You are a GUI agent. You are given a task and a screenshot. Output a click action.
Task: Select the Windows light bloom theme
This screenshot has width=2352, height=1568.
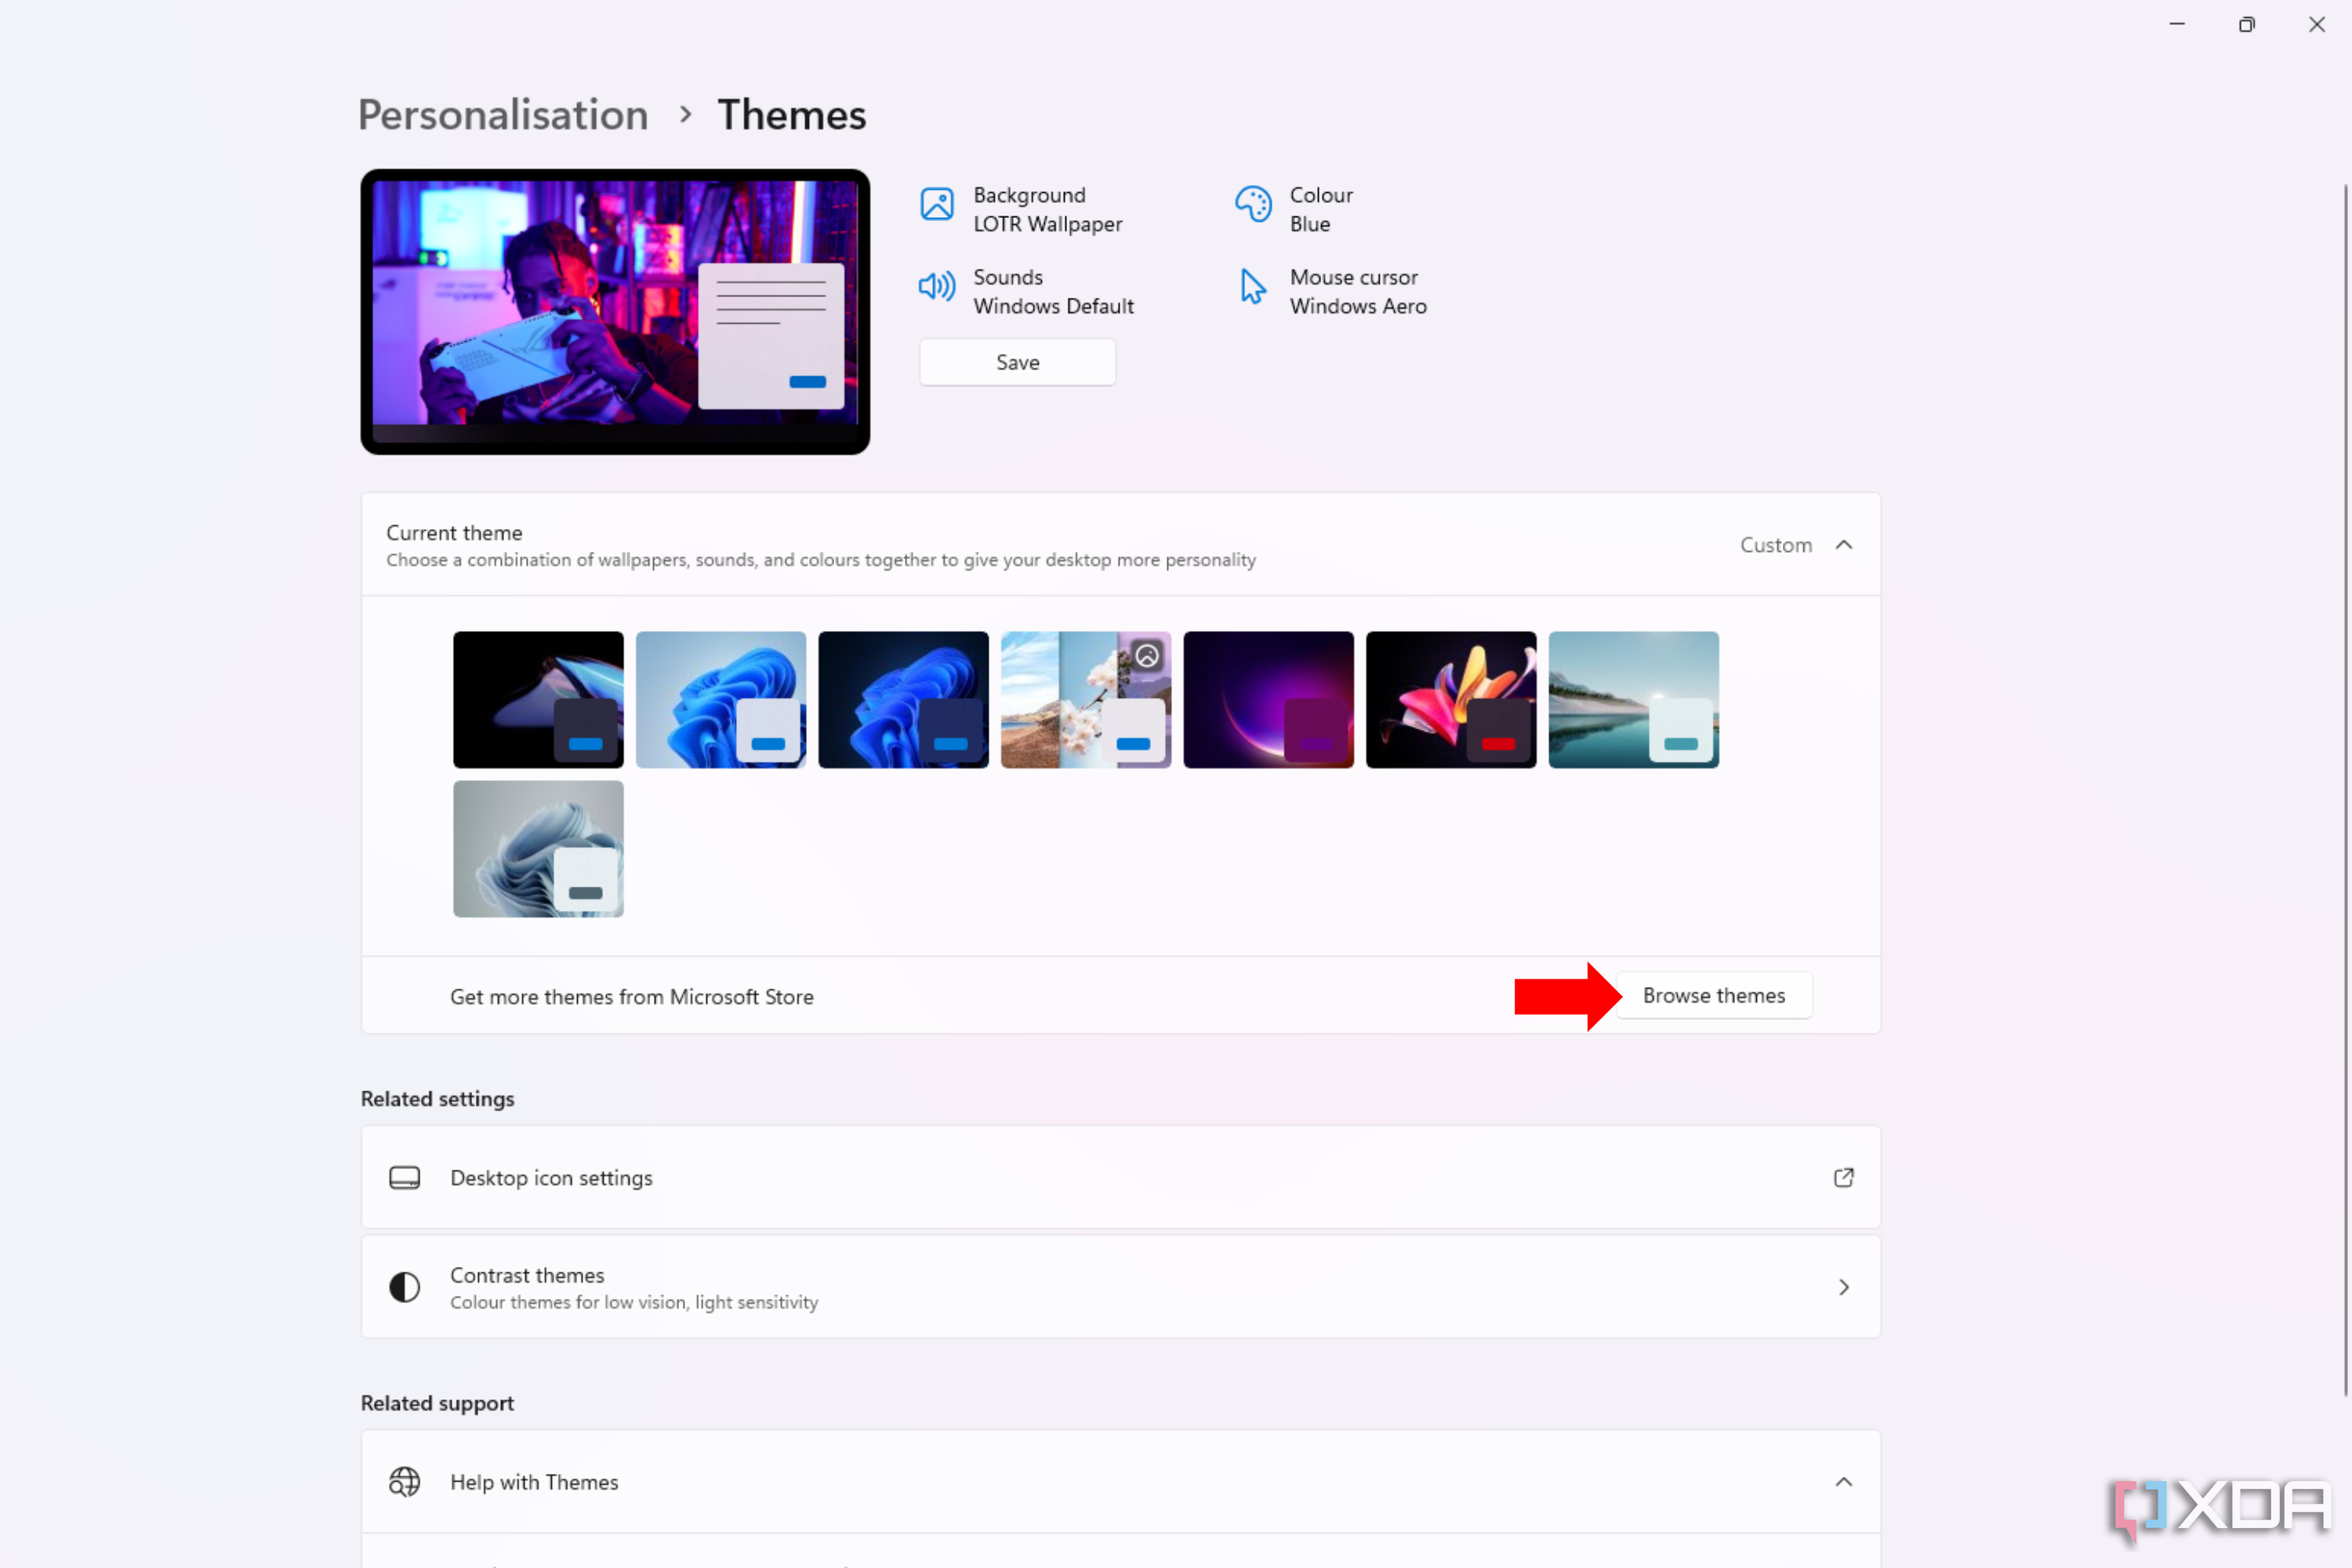pos(721,700)
